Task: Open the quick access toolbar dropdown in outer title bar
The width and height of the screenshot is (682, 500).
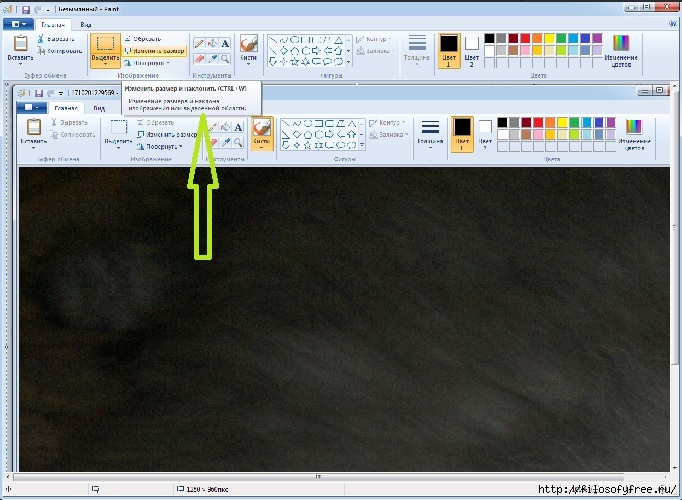Action: point(47,9)
